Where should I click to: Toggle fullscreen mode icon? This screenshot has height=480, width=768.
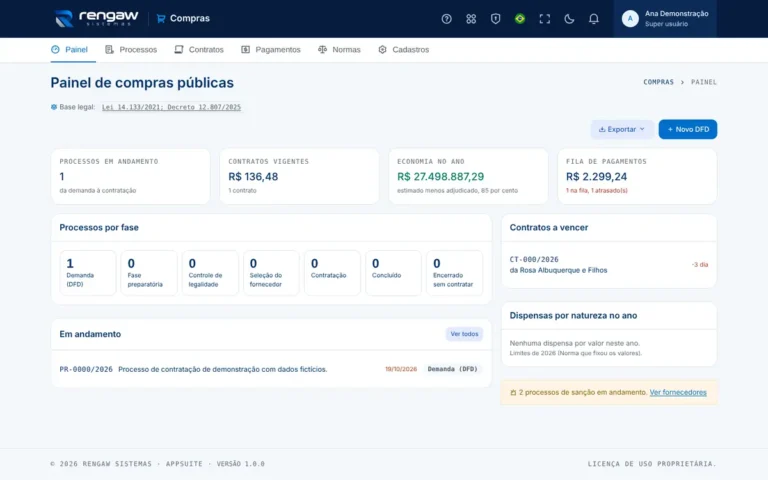[544, 19]
